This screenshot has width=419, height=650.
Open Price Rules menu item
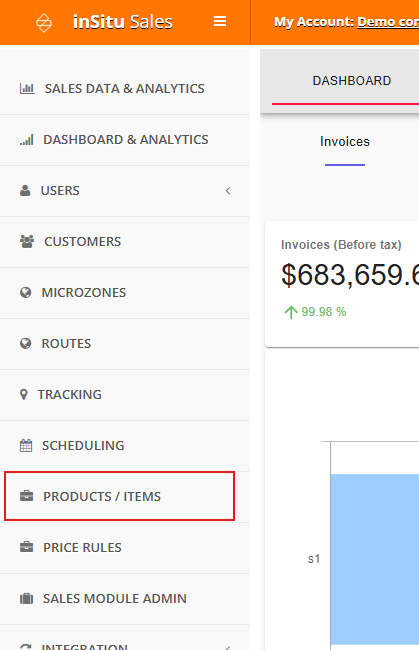click(125, 548)
